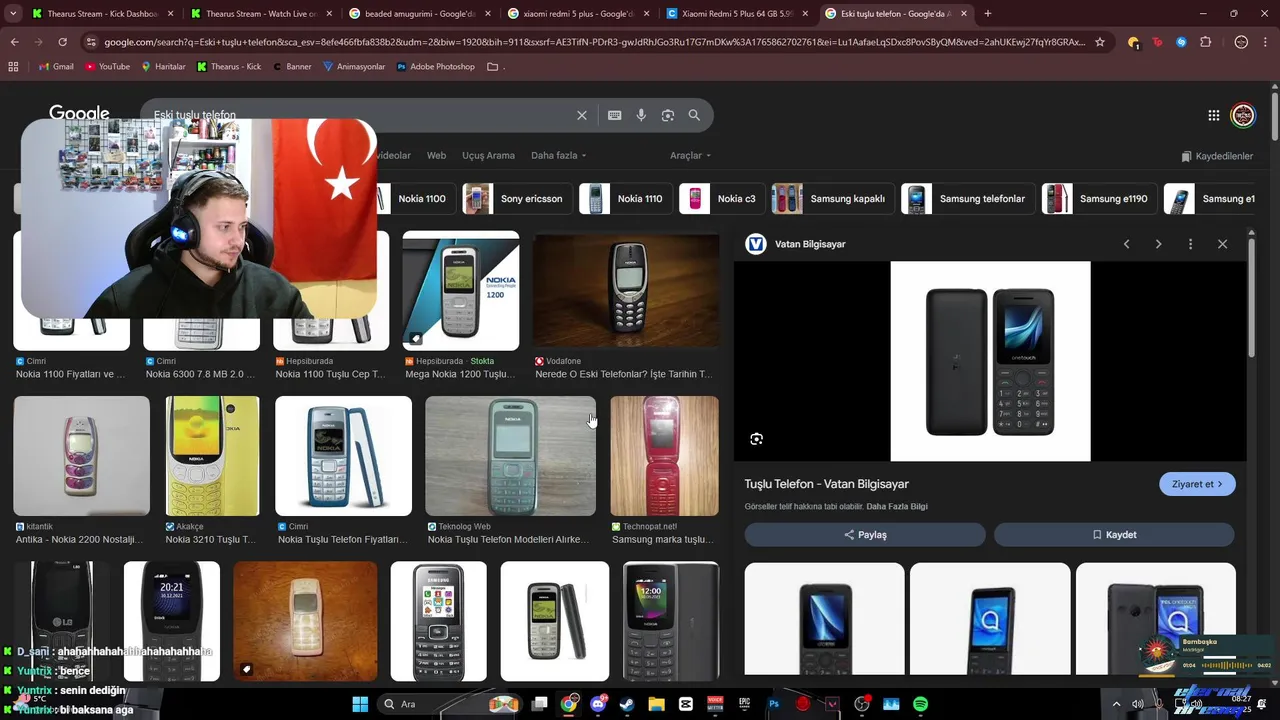Filter results by the Samsung kapaklı chip
The height and width of the screenshot is (720, 1280).
pos(833,199)
